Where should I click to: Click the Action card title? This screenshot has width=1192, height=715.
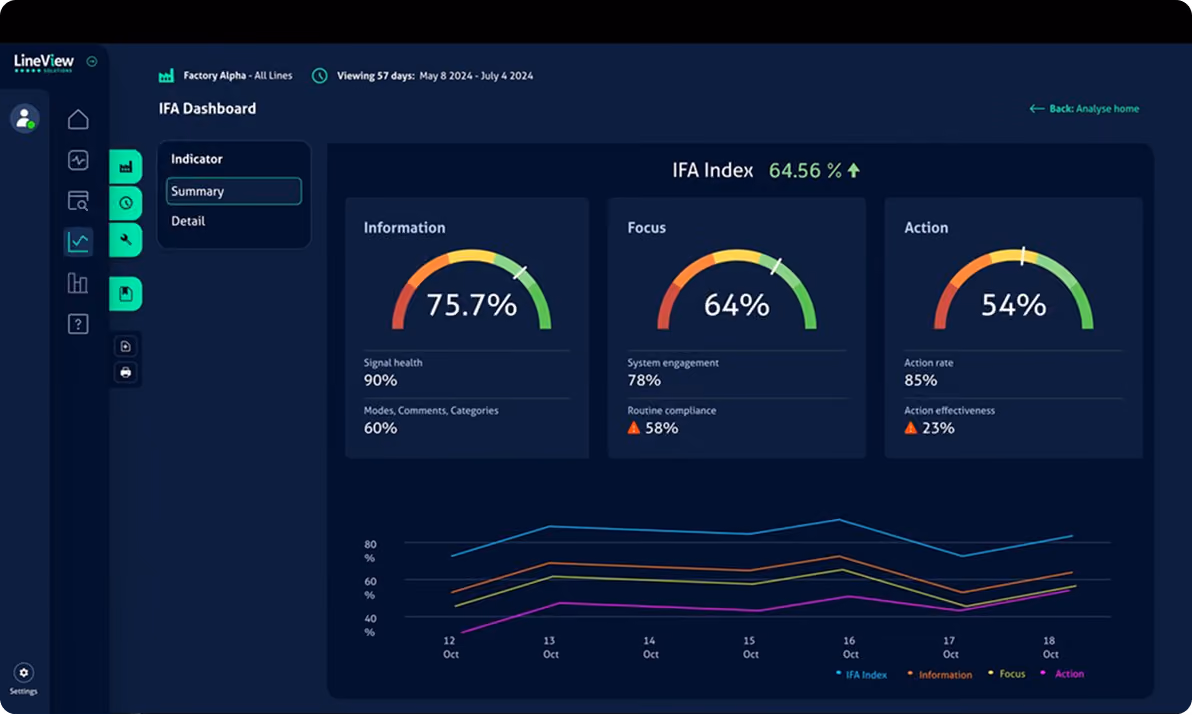click(926, 227)
